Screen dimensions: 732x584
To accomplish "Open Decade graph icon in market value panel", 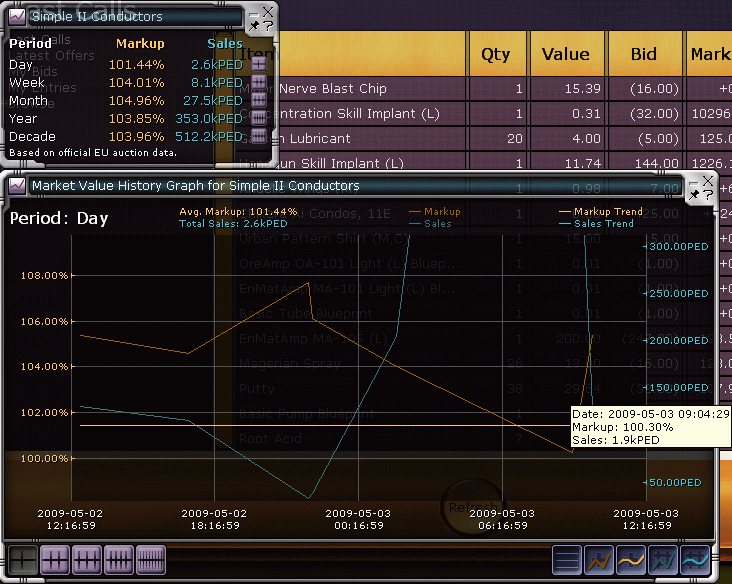I will tap(259, 136).
